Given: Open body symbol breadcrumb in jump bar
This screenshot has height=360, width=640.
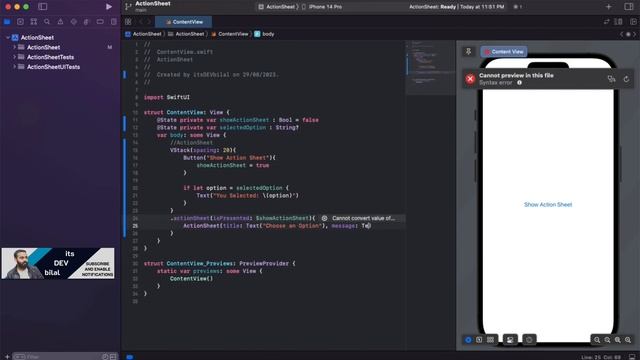Looking at the screenshot, I should point(264,34).
